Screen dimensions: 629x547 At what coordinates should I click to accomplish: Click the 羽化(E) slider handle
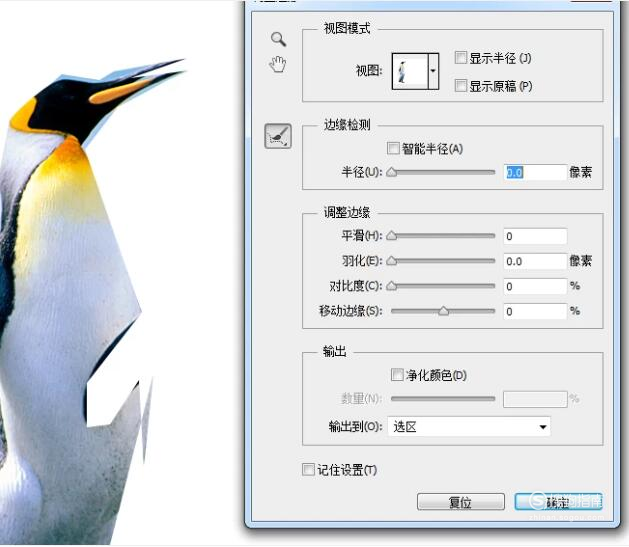tap(392, 261)
